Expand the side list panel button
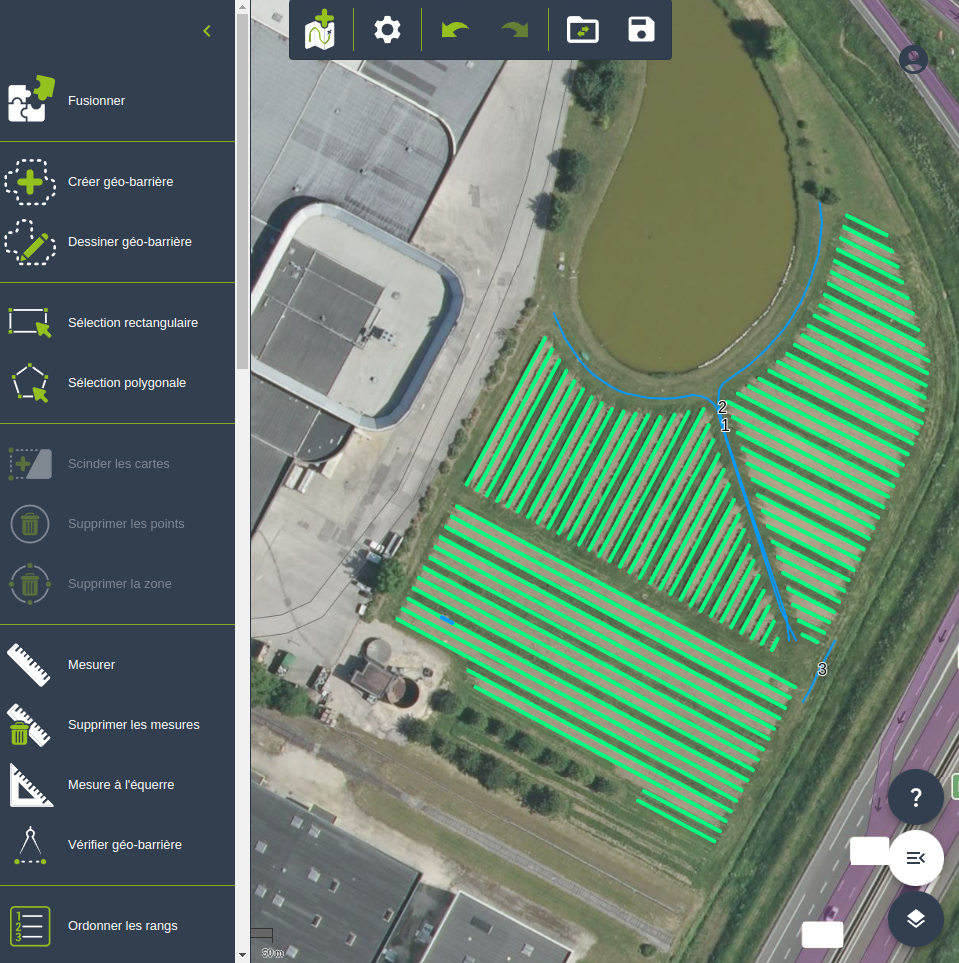959x963 pixels. (x=915, y=858)
